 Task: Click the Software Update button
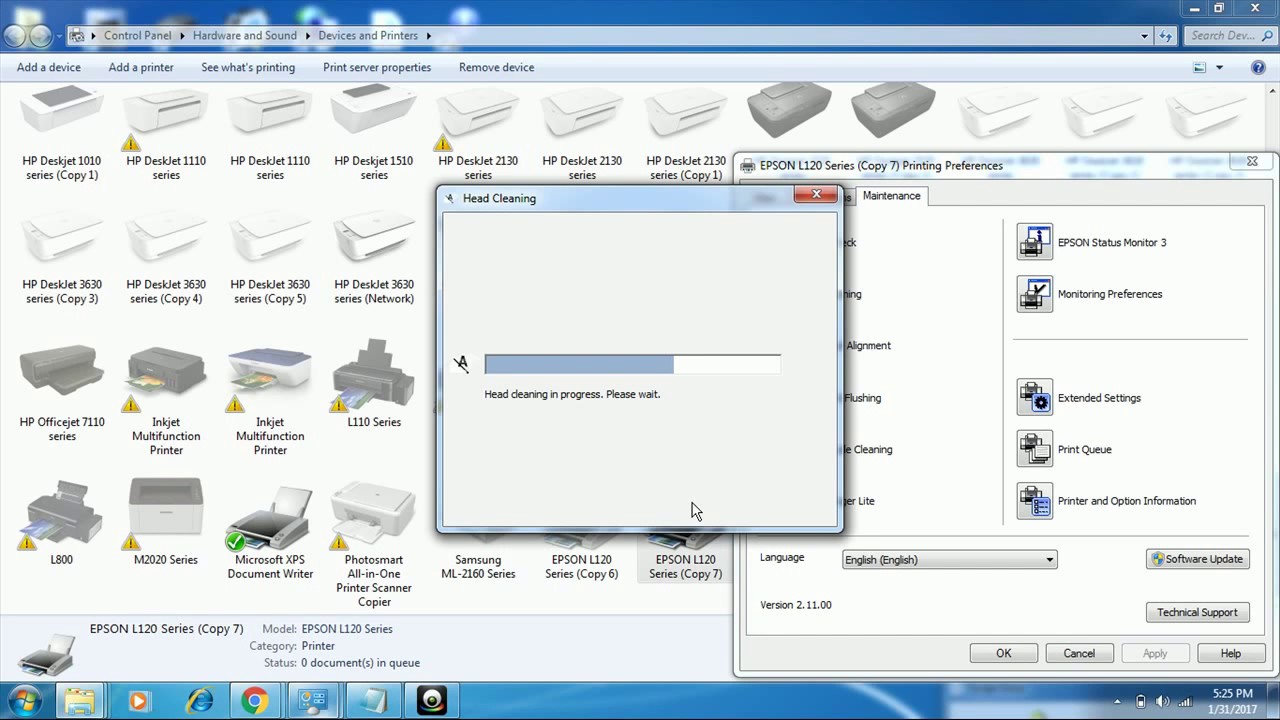[1198, 559]
